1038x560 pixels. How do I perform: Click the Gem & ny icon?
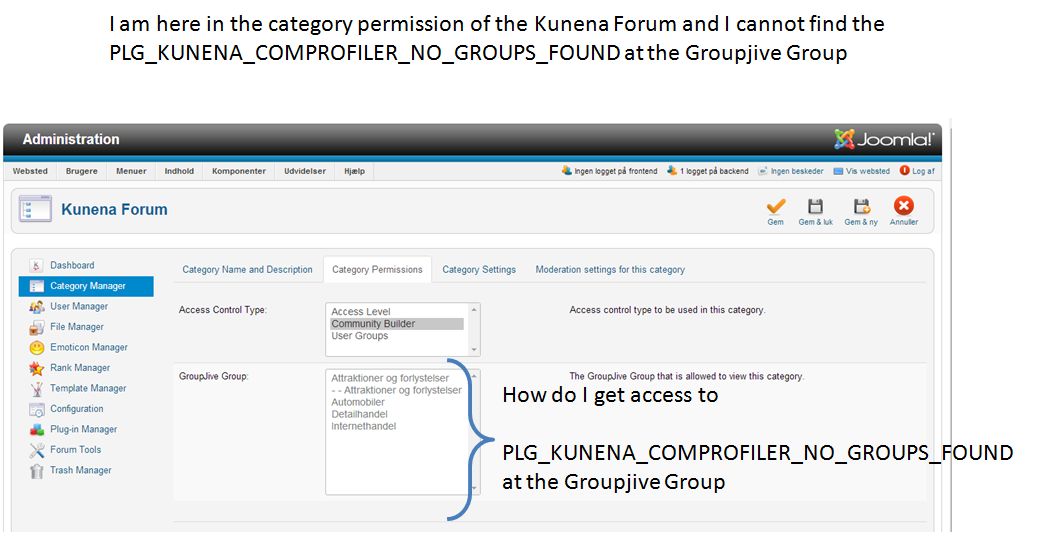pos(861,206)
